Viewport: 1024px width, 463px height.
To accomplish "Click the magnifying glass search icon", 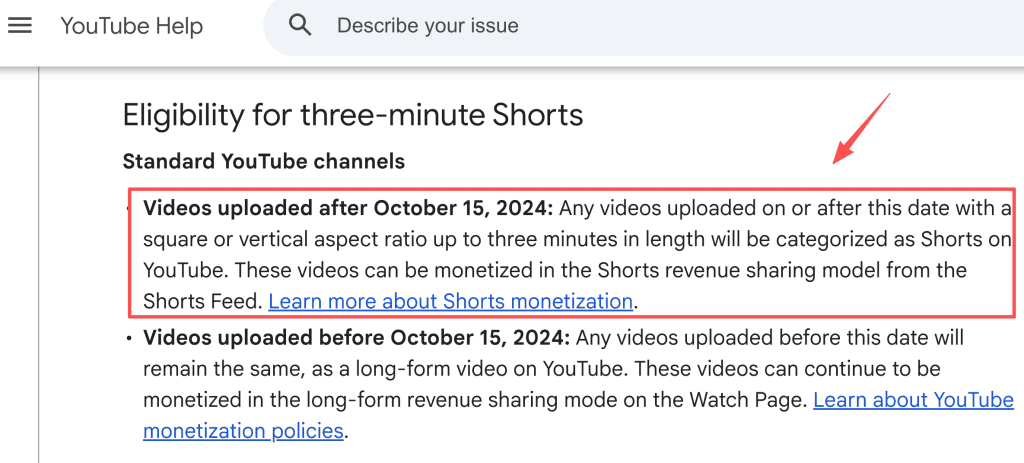I will (x=300, y=25).
